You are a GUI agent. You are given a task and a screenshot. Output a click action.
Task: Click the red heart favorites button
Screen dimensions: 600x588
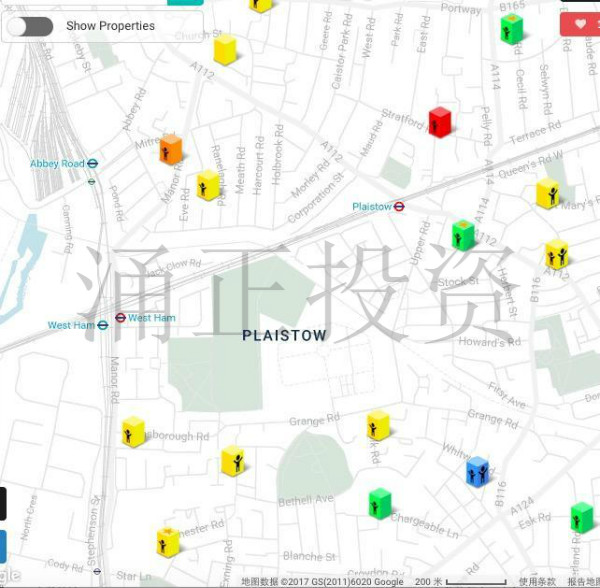[x=580, y=24]
